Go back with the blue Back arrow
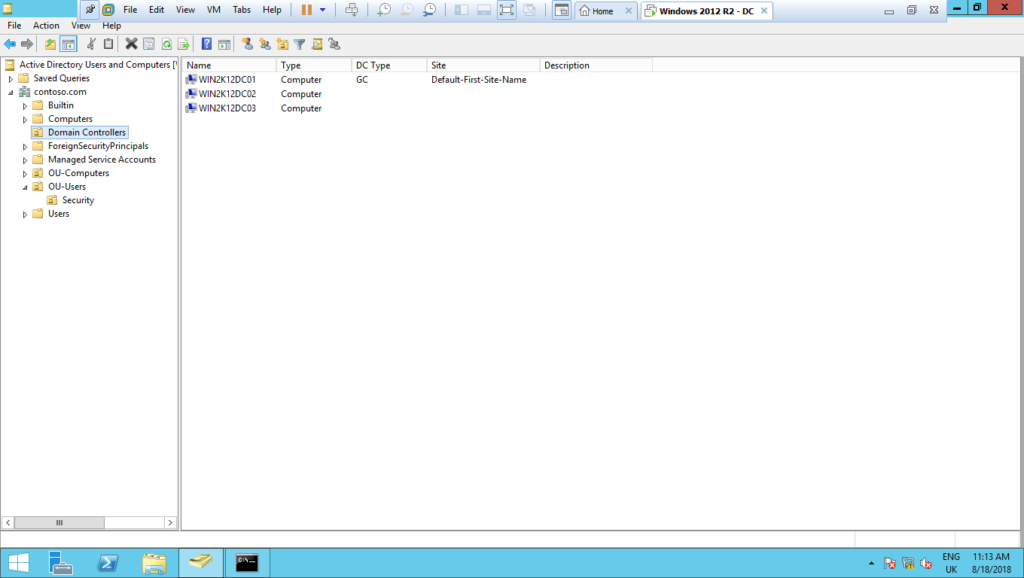Screen dimensions: 1024x578 (10, 44)
